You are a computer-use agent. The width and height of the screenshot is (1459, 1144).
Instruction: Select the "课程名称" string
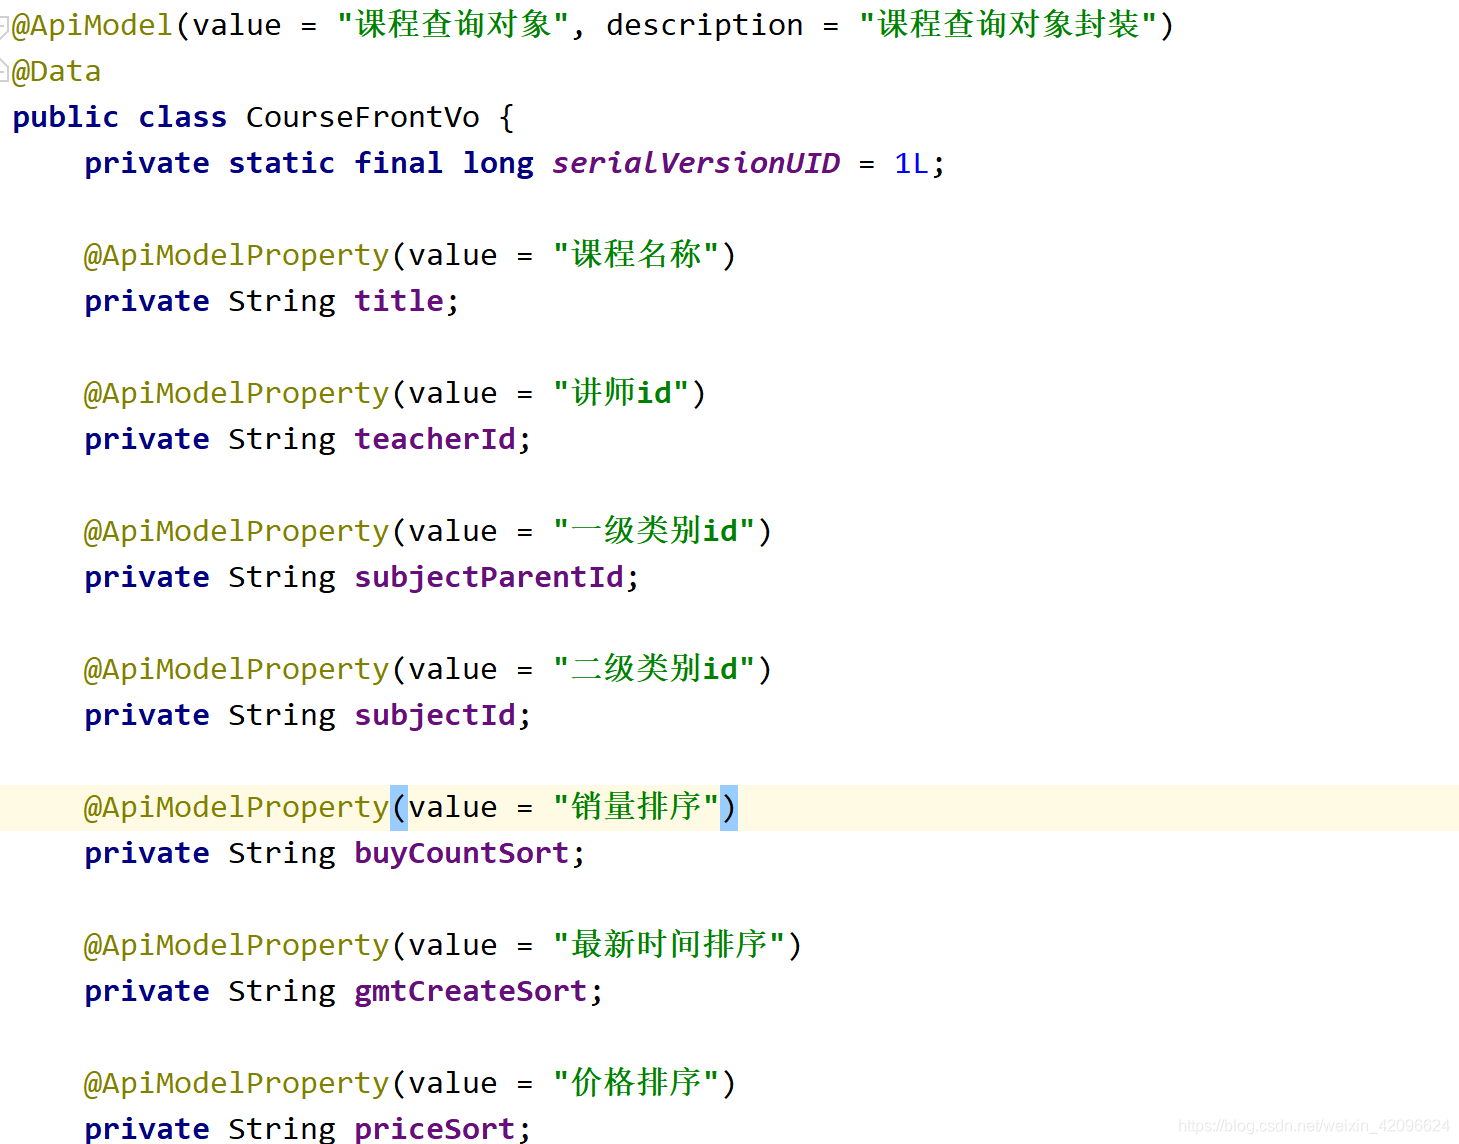(636, 255)
